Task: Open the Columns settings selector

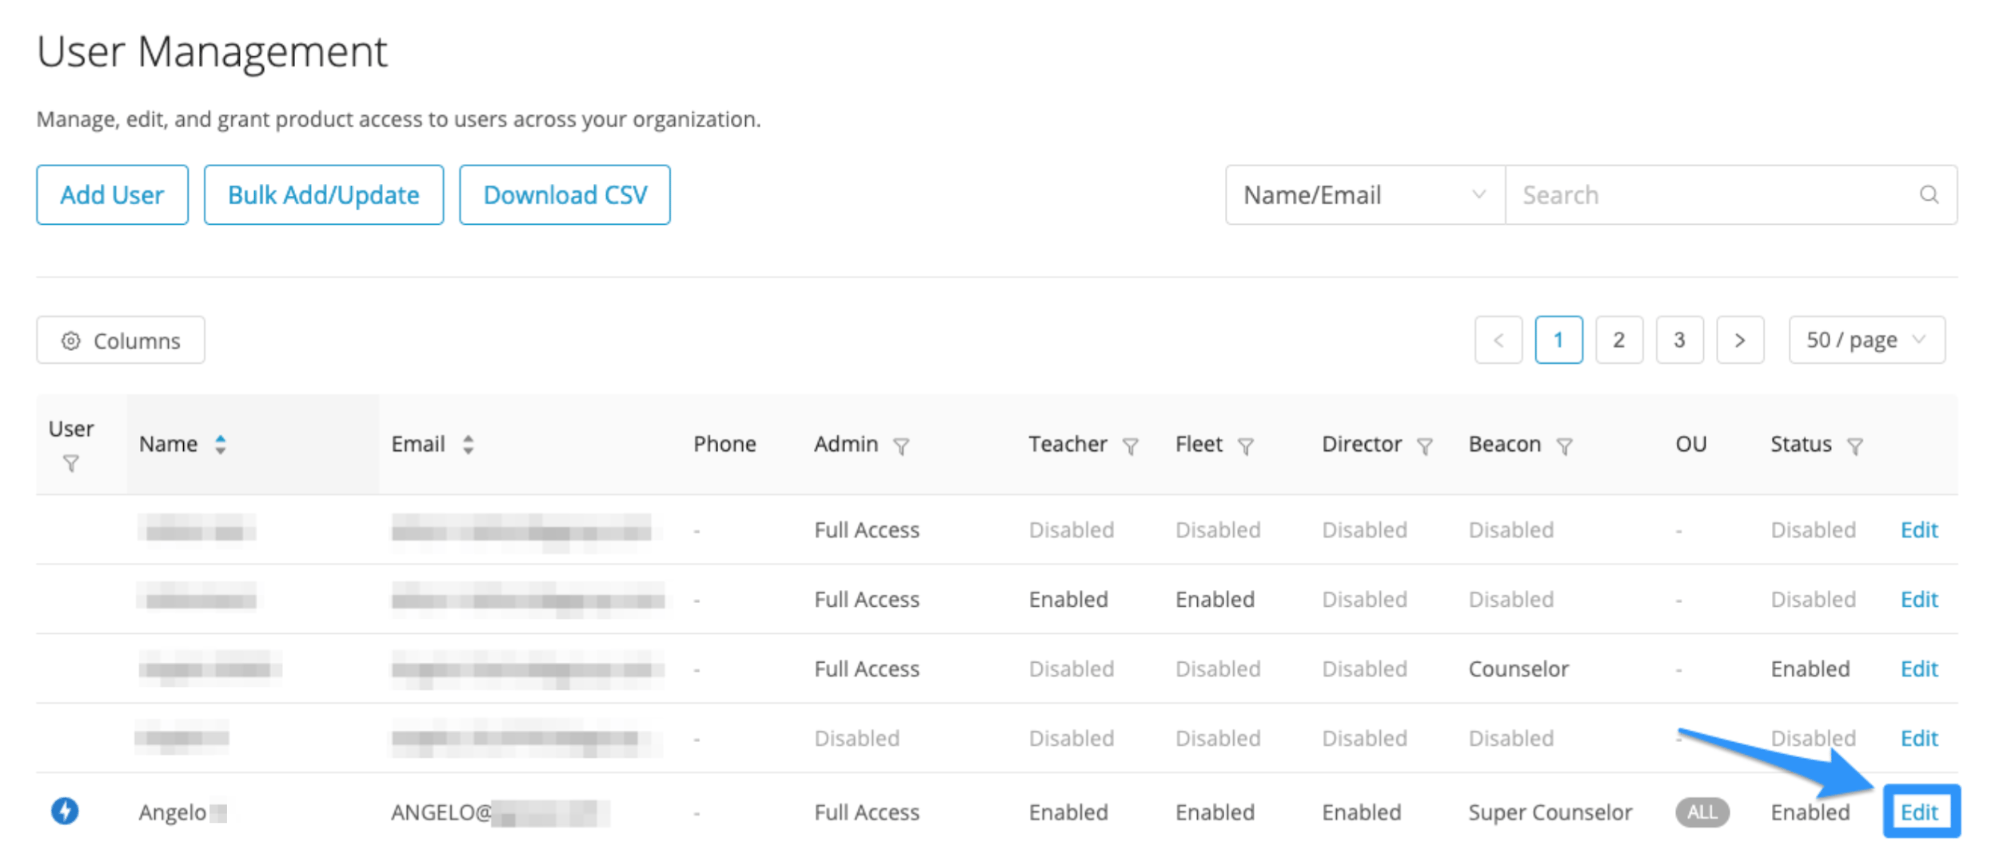Action: 121,340
